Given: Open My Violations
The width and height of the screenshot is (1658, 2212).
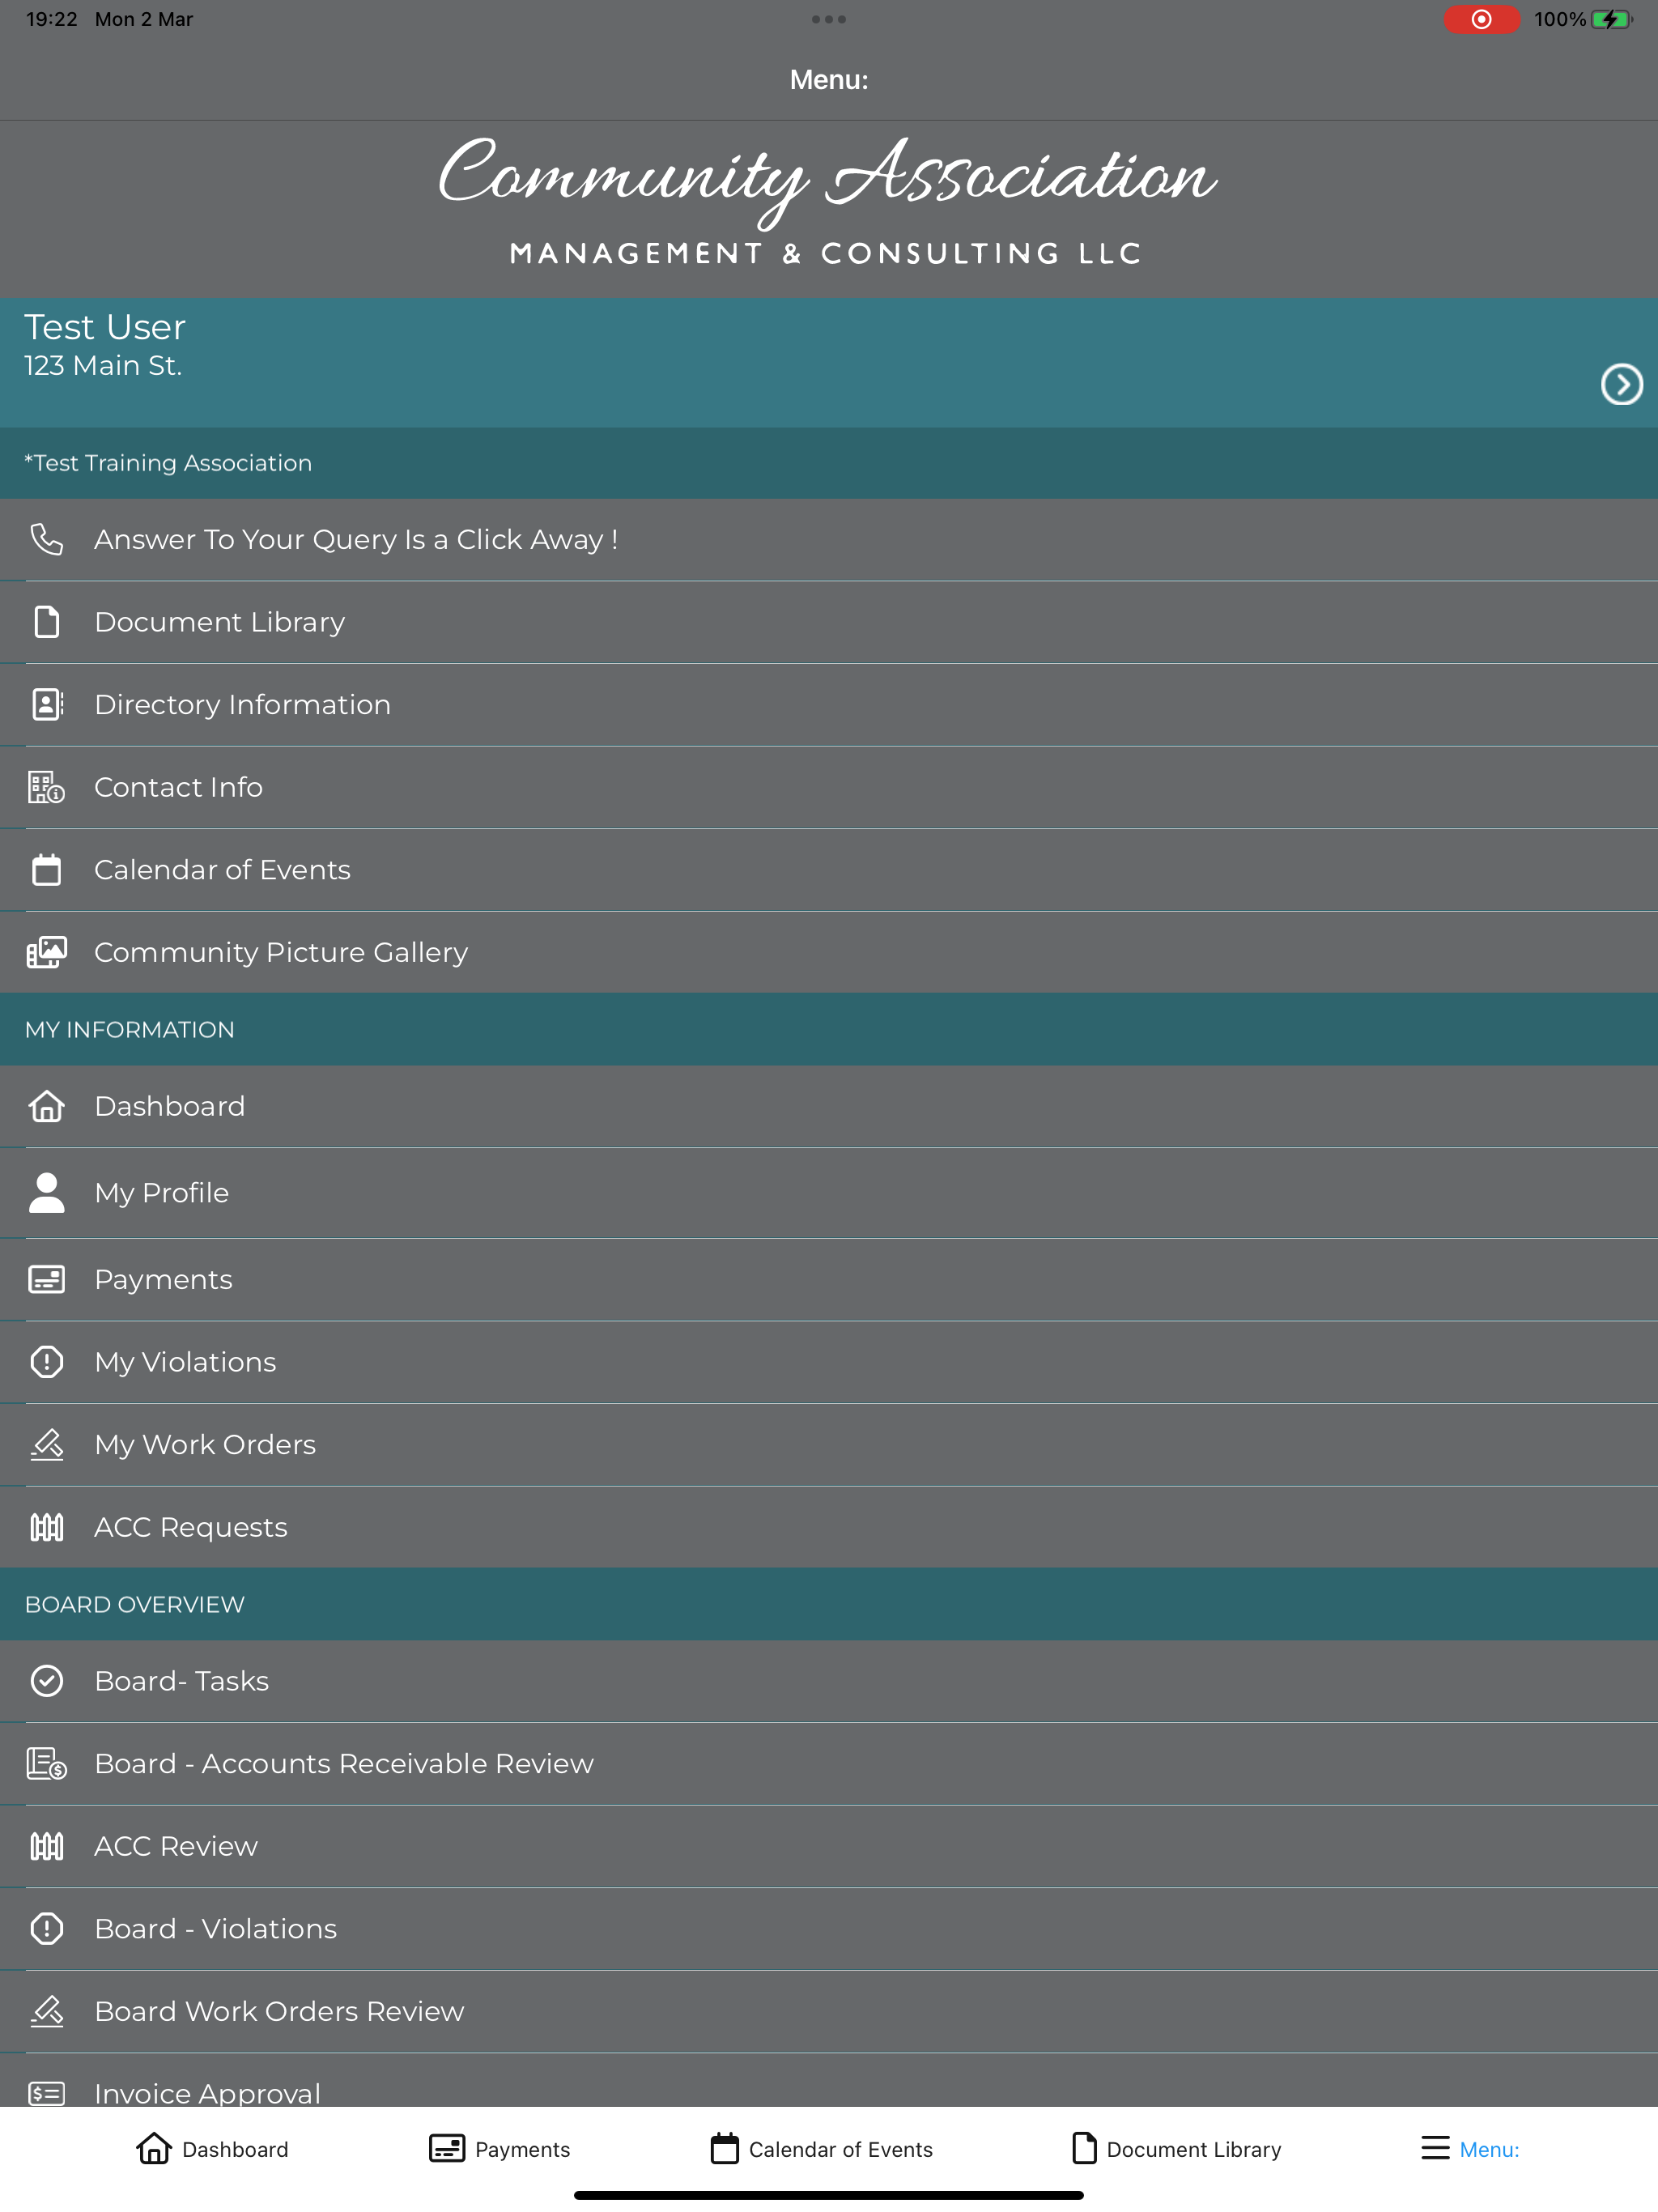Looking at the screenshot, I should (x=829, y=1361).
